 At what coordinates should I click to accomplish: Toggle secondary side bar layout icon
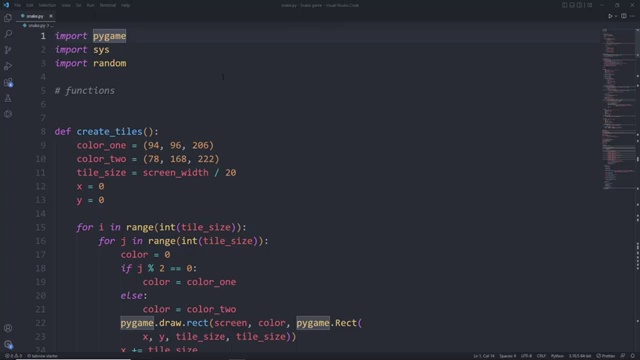coord(579,5)
